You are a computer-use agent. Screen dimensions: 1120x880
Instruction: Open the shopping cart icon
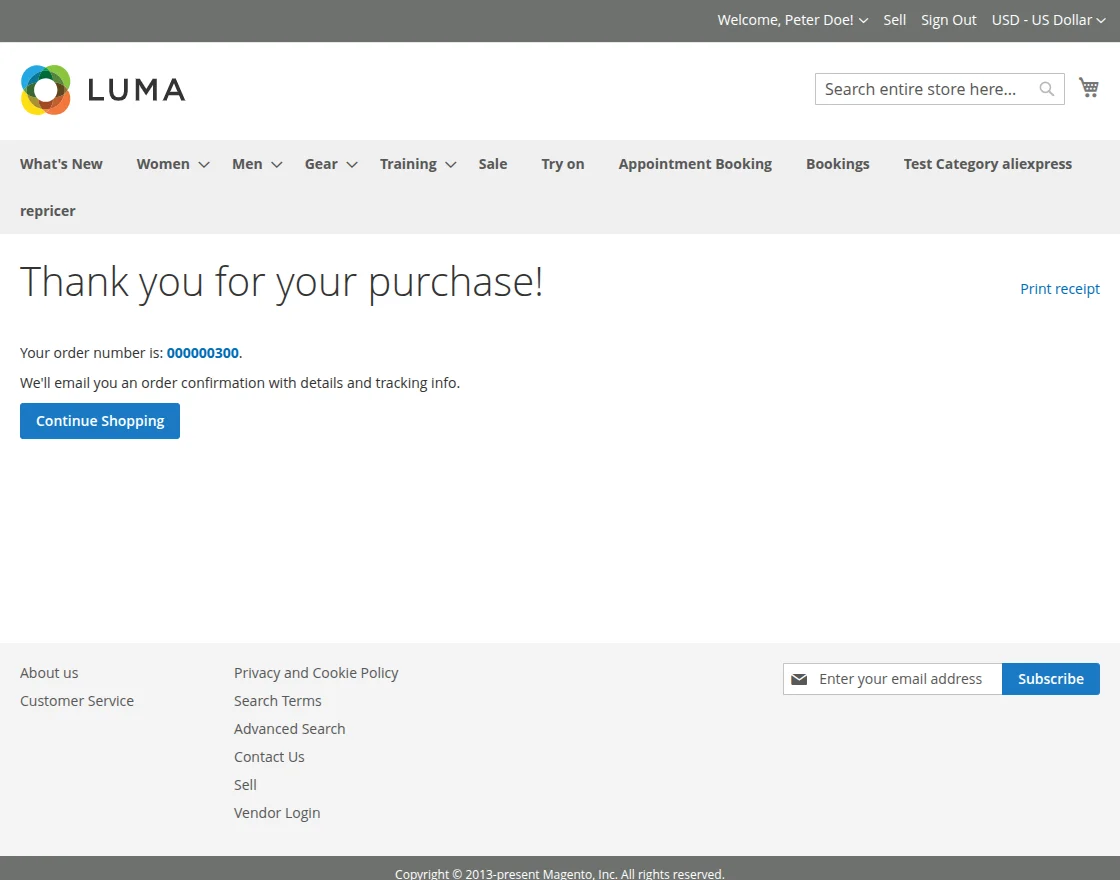pyautogui.click(x=1089, y=87)
